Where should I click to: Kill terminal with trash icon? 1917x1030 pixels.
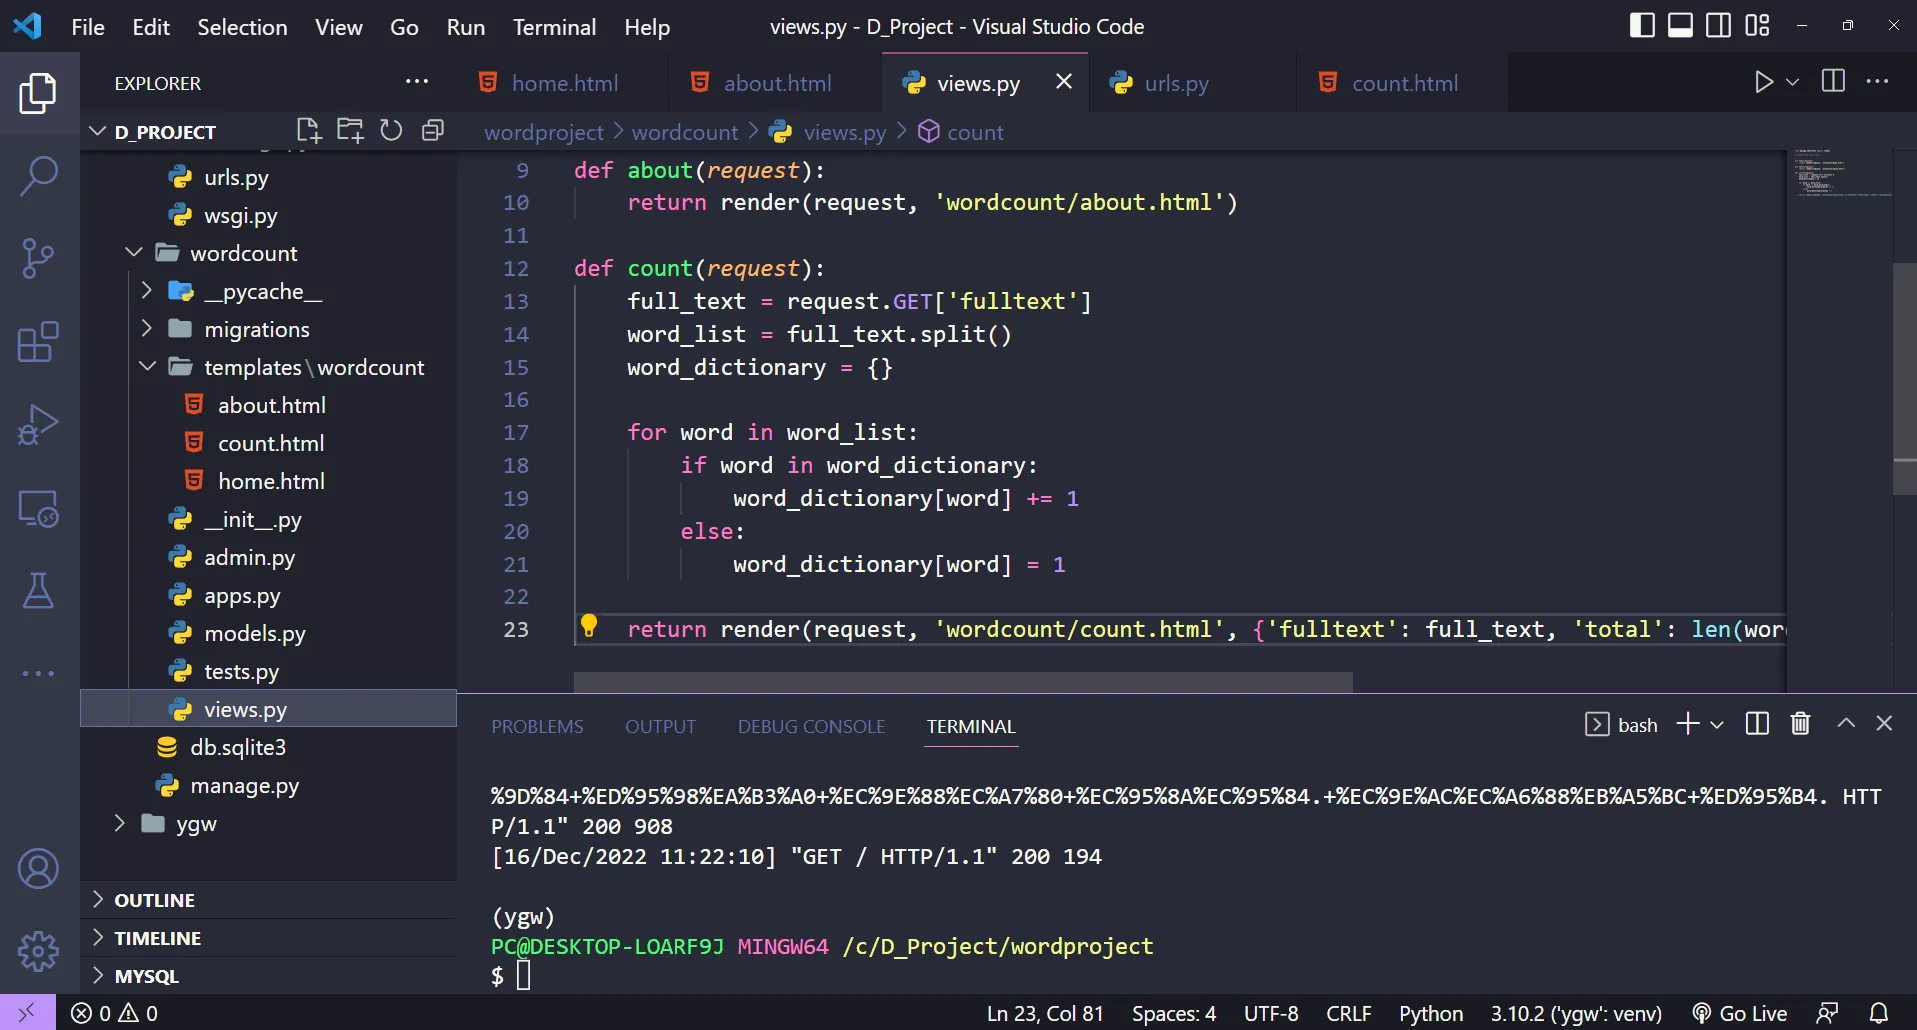[1800, 724]
